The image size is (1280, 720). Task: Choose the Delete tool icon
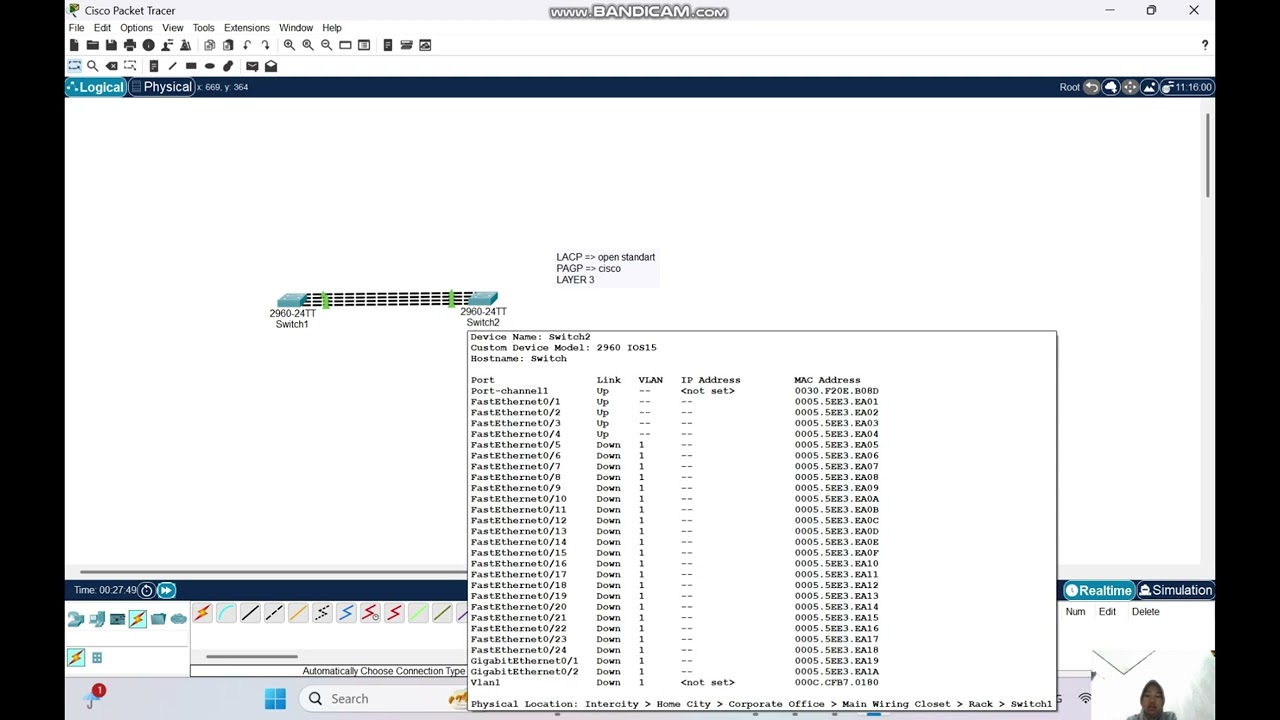pos(111,66)
